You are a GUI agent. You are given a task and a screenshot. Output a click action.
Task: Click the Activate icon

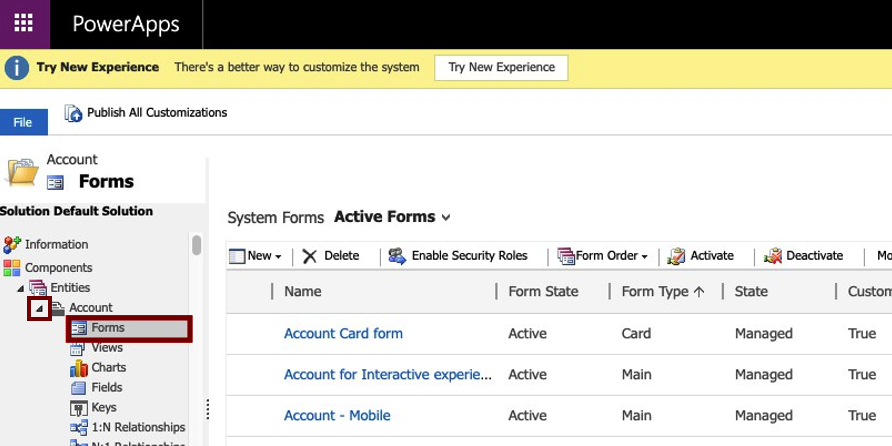676,257
